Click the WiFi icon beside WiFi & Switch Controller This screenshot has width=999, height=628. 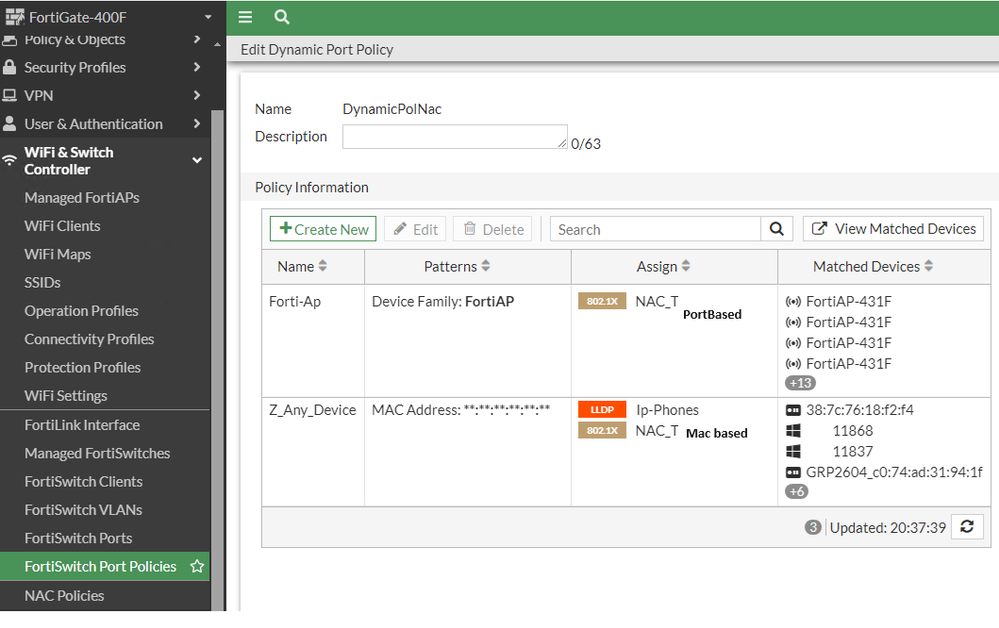[x=10, y=161]
